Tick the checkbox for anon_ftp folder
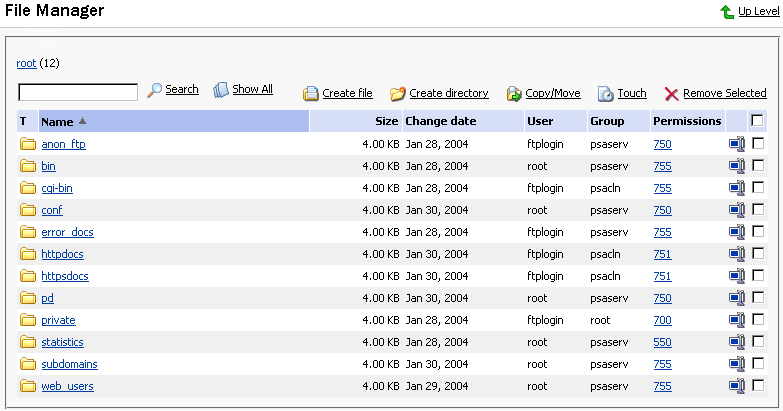This screenshot has height=411, width=783. click(x=758, y=144)
